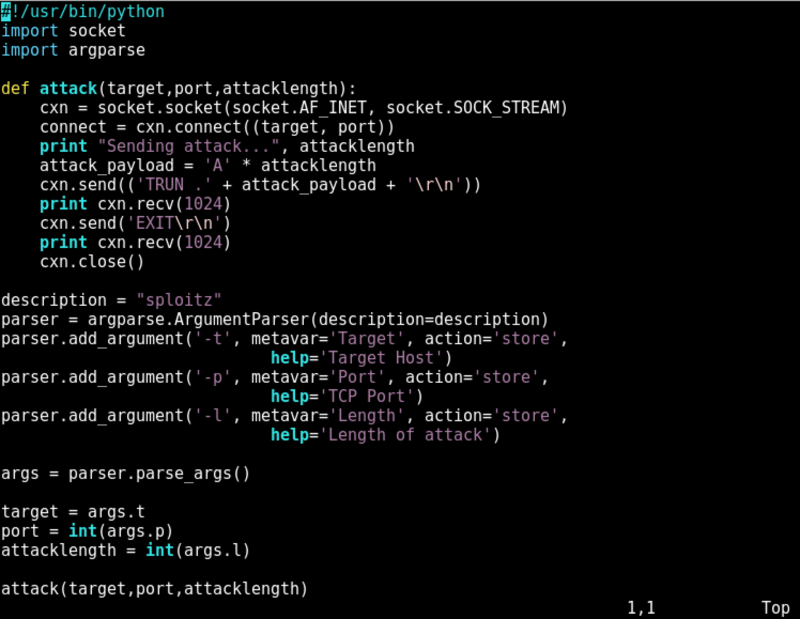The height and width of the screenshot is (619, 800).
Task: Click the 'Target Host' help string
Action: pos(381,358)
